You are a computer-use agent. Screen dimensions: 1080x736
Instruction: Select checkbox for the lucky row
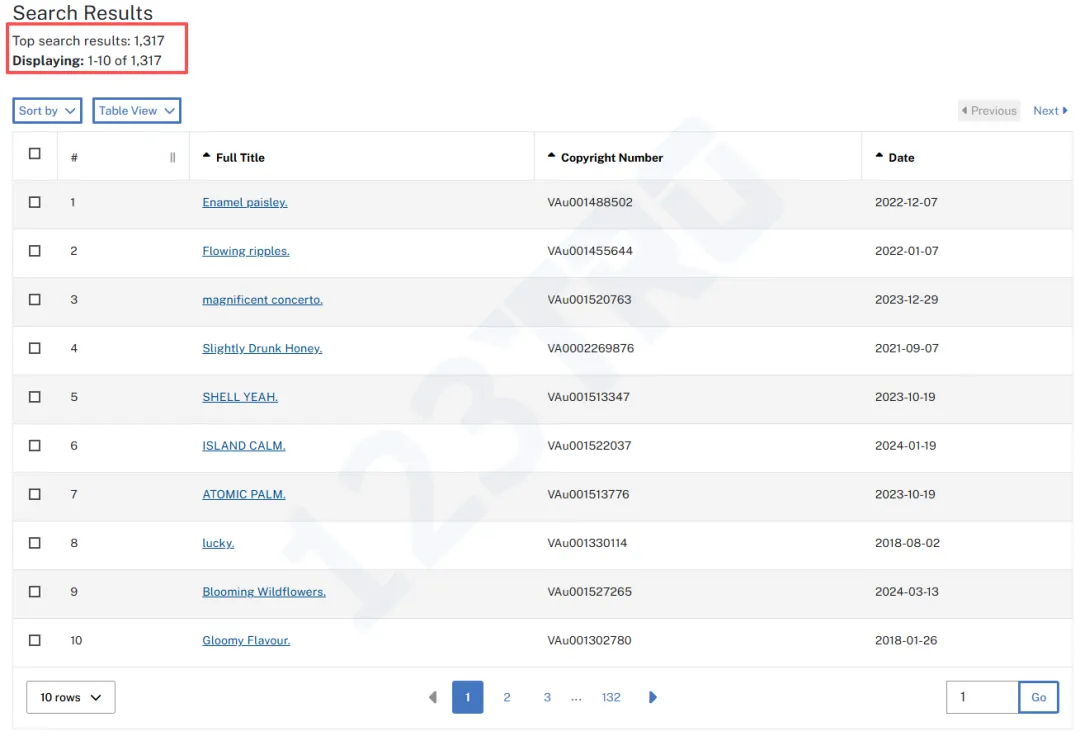click(34, 543)
